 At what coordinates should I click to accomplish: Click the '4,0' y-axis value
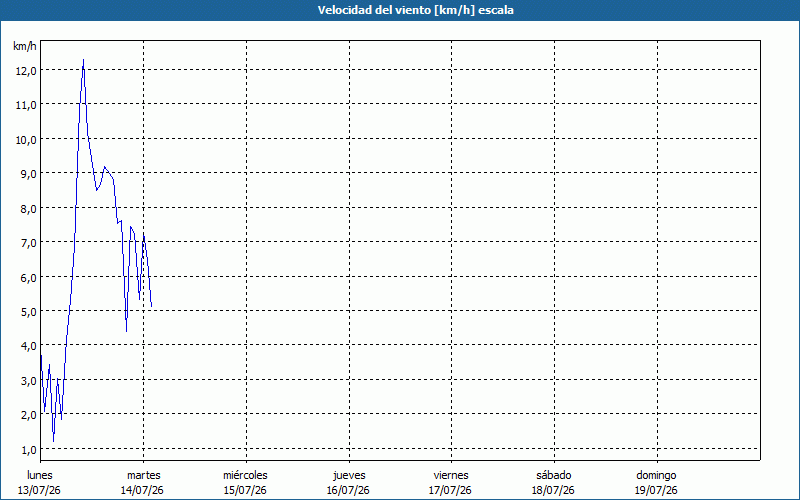[x=29, y=346]
